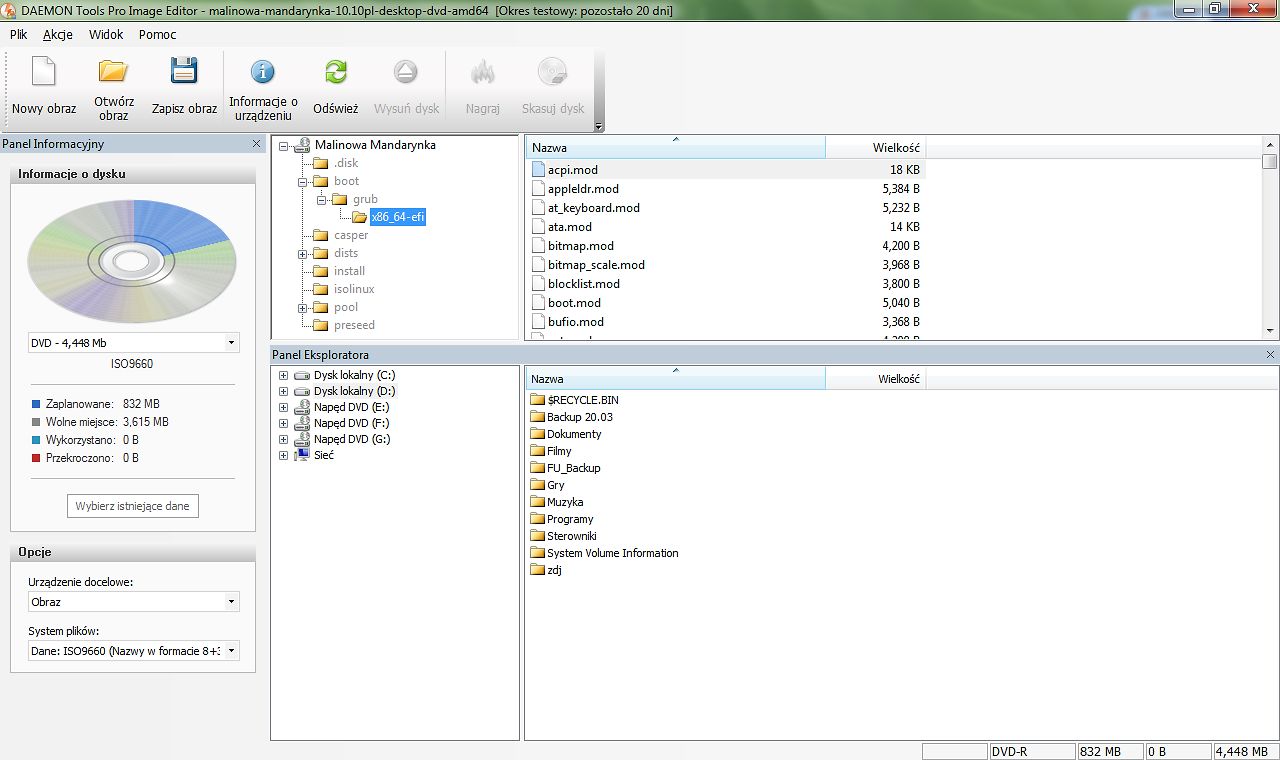Open the Filmy folder in explorer list

559,451
